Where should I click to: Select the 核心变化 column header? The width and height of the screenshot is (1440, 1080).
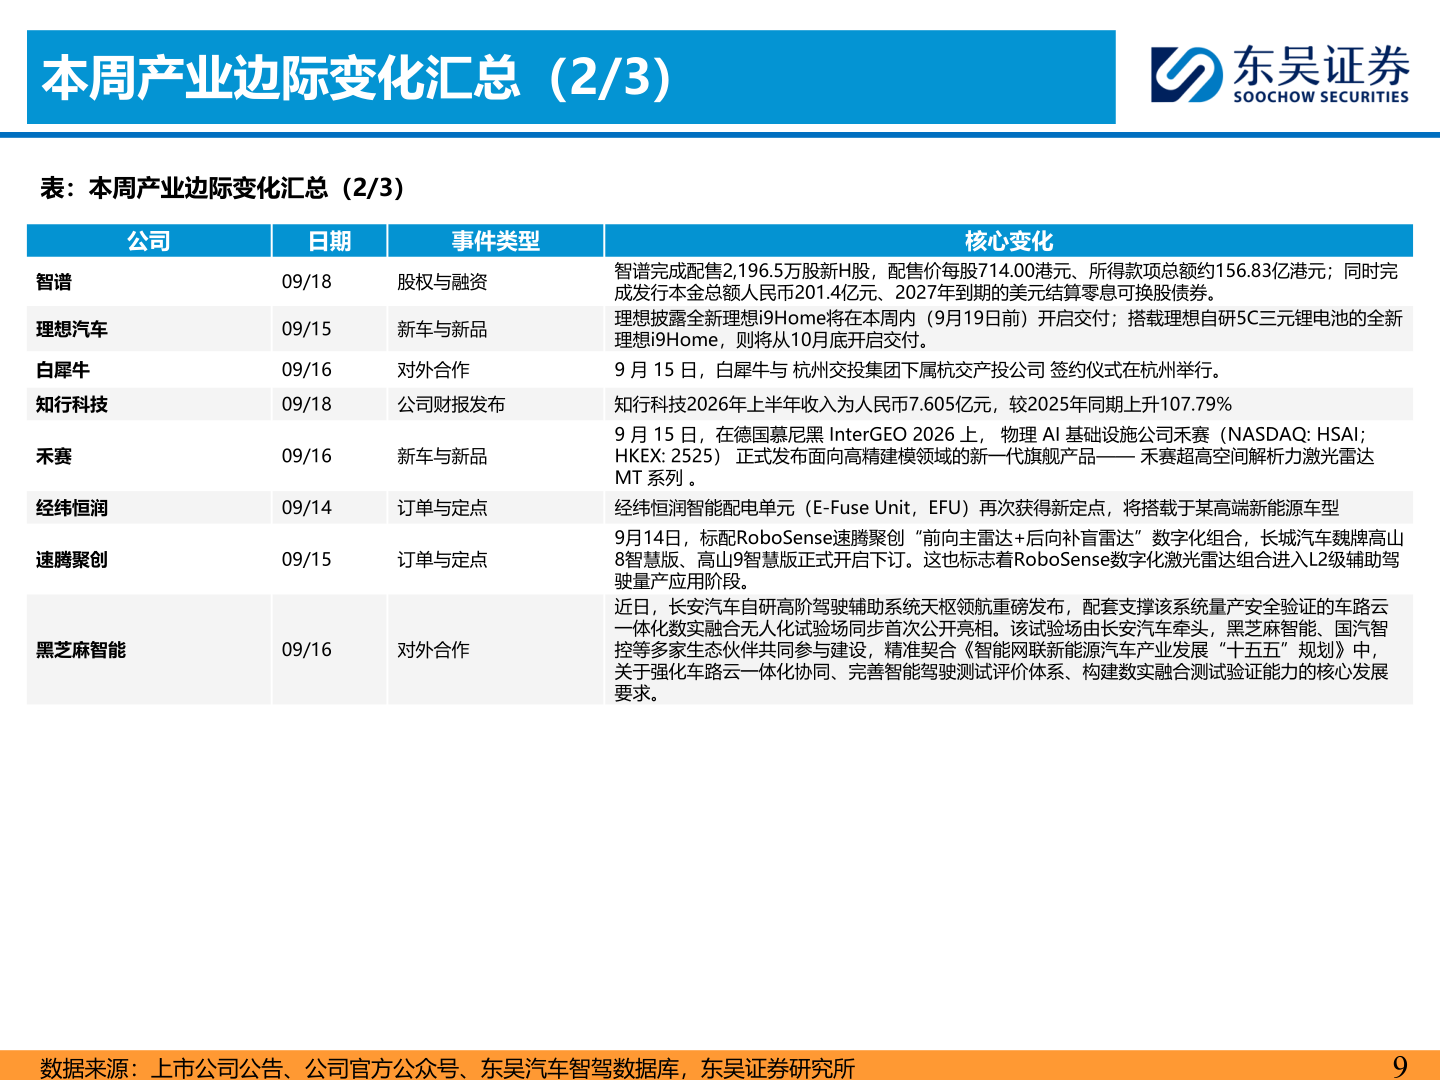(x=1008, y=241)
